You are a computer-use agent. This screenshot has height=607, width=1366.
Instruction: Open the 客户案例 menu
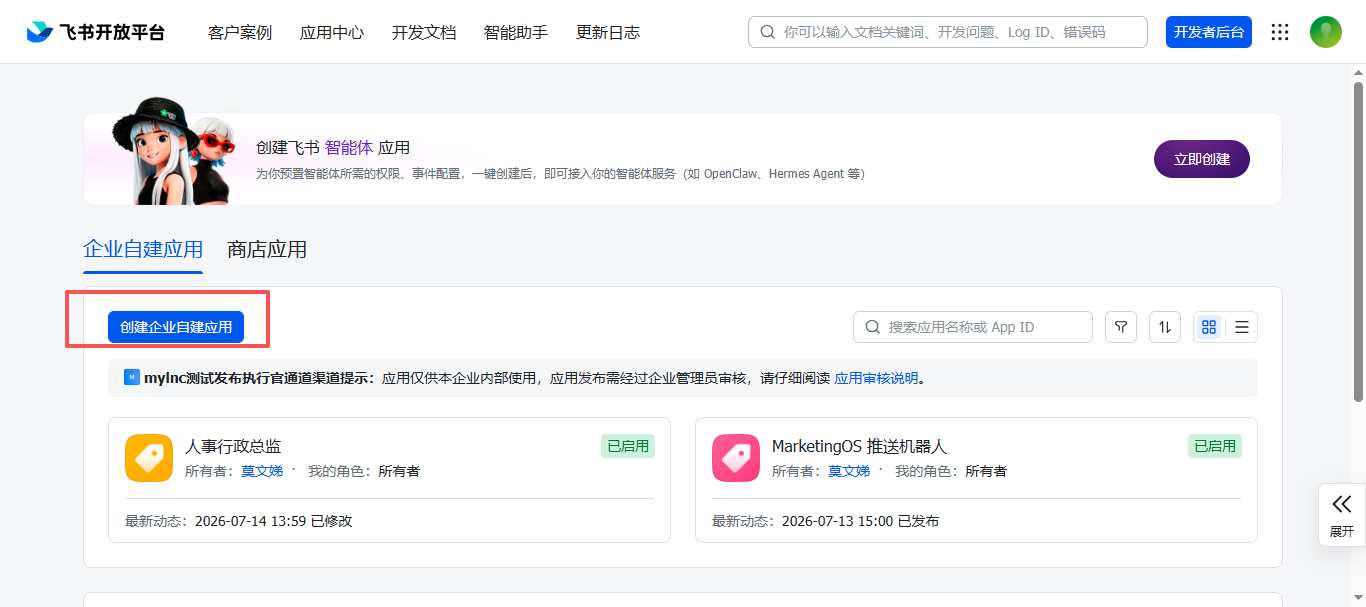(x=240, y=32)
